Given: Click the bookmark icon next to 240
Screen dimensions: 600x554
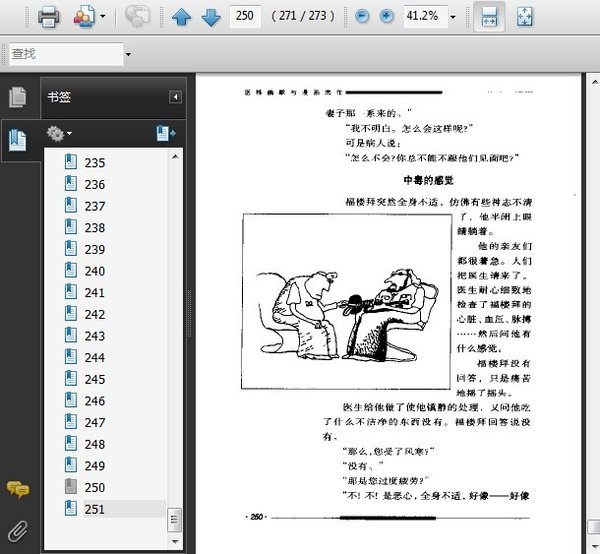Looking at the screenshot, I should (x=71, y=270).
